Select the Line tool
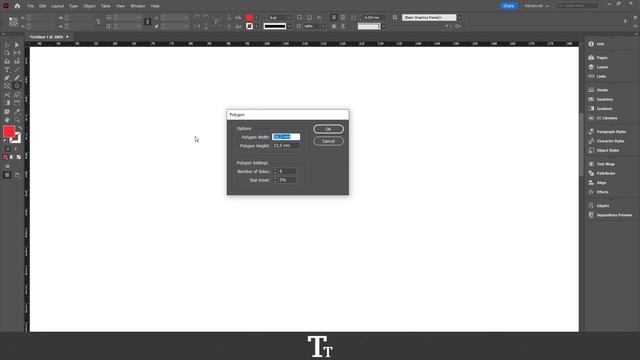Screen dimensions: 640x360 pyautogui.click(x=17, y=70)
